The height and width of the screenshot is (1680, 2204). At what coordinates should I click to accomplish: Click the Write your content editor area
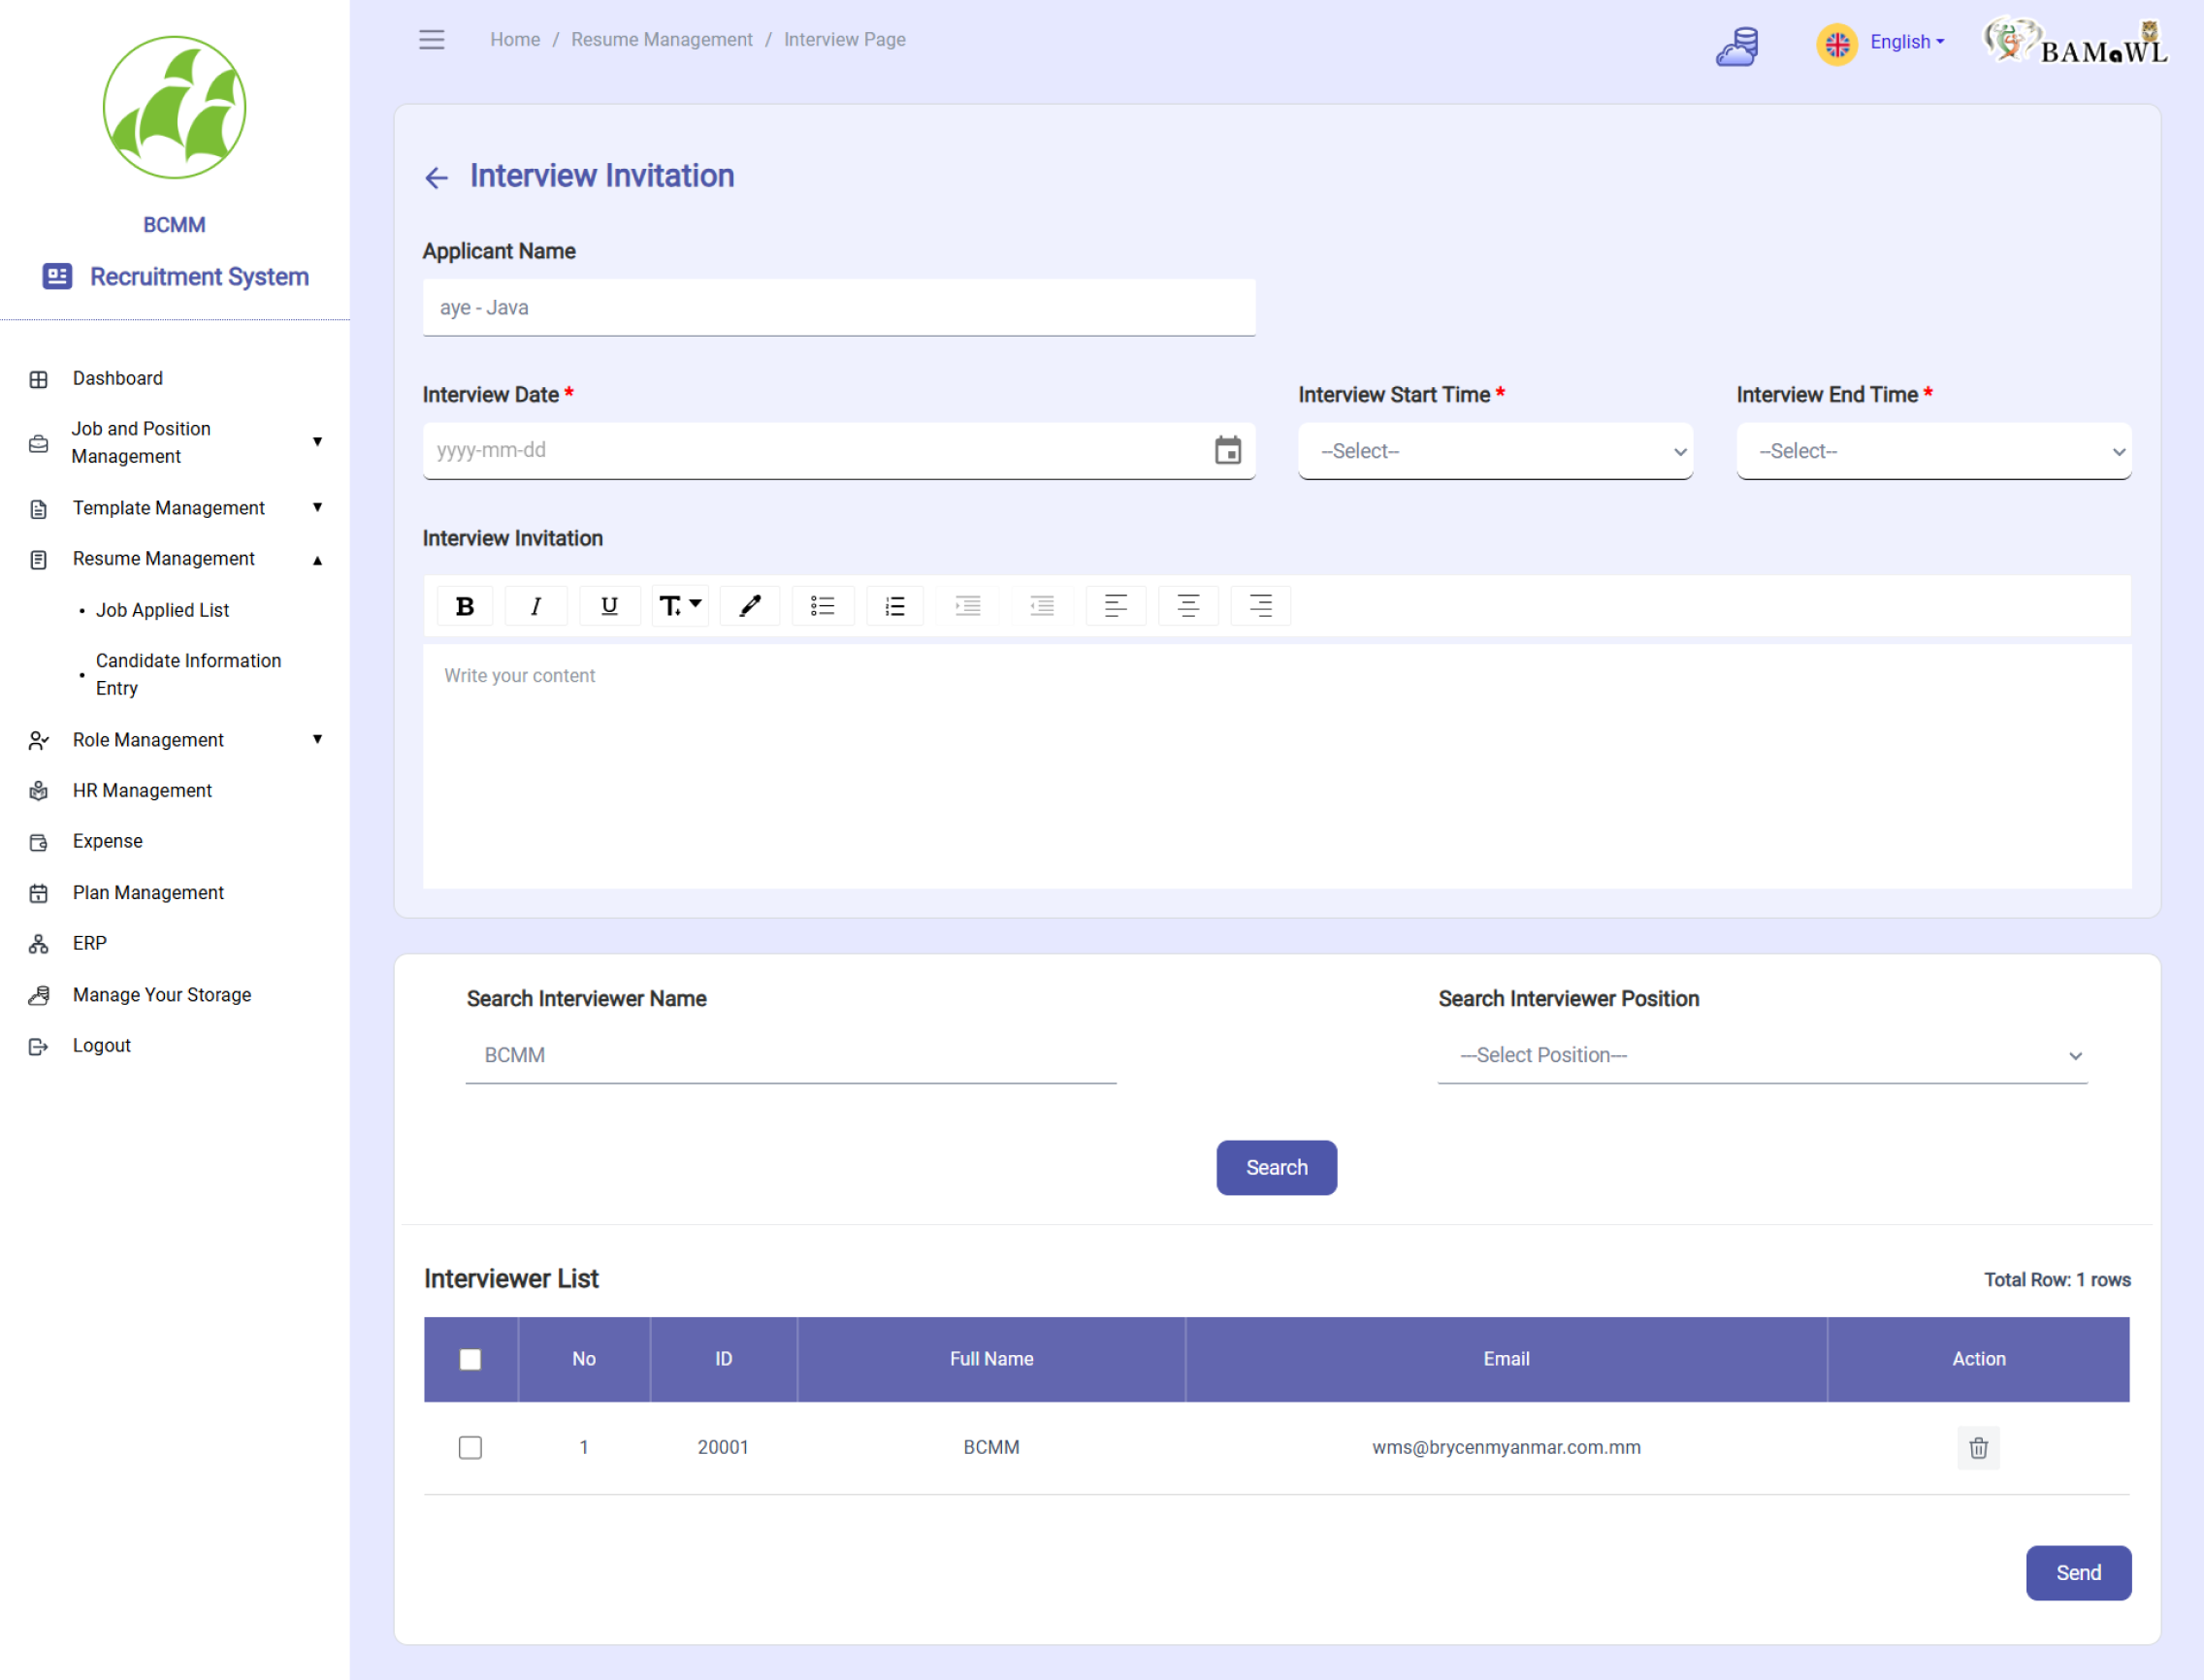coord(1276,766)
